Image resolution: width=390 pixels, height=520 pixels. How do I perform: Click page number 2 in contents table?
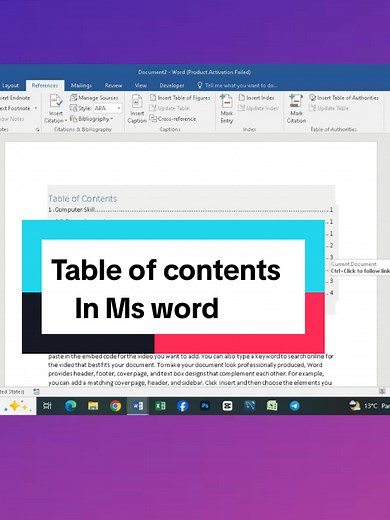pos(331,245)
